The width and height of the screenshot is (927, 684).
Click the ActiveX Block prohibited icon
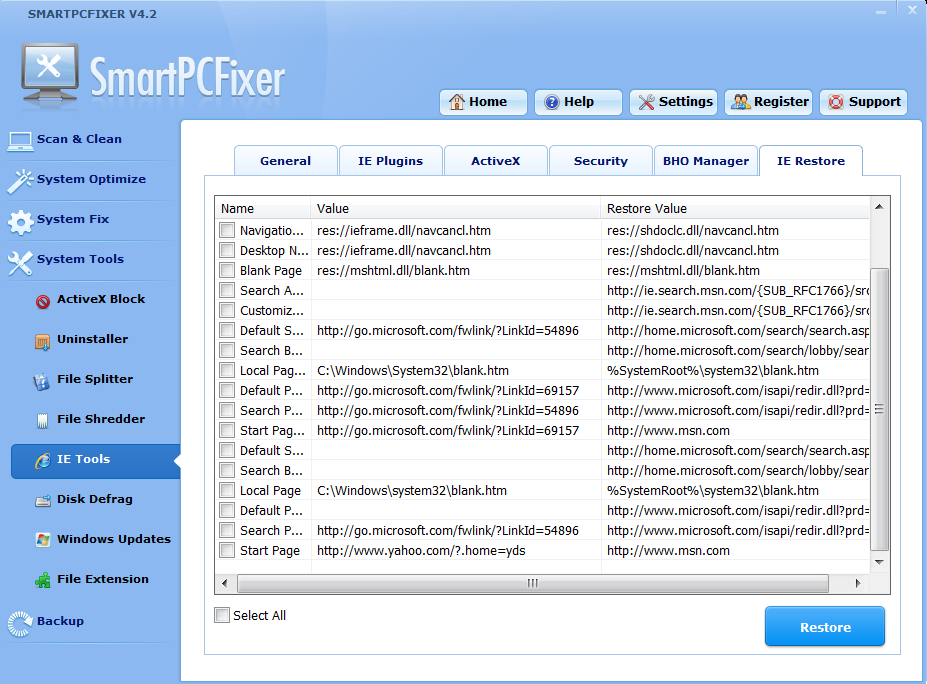[x=43, y=302]
